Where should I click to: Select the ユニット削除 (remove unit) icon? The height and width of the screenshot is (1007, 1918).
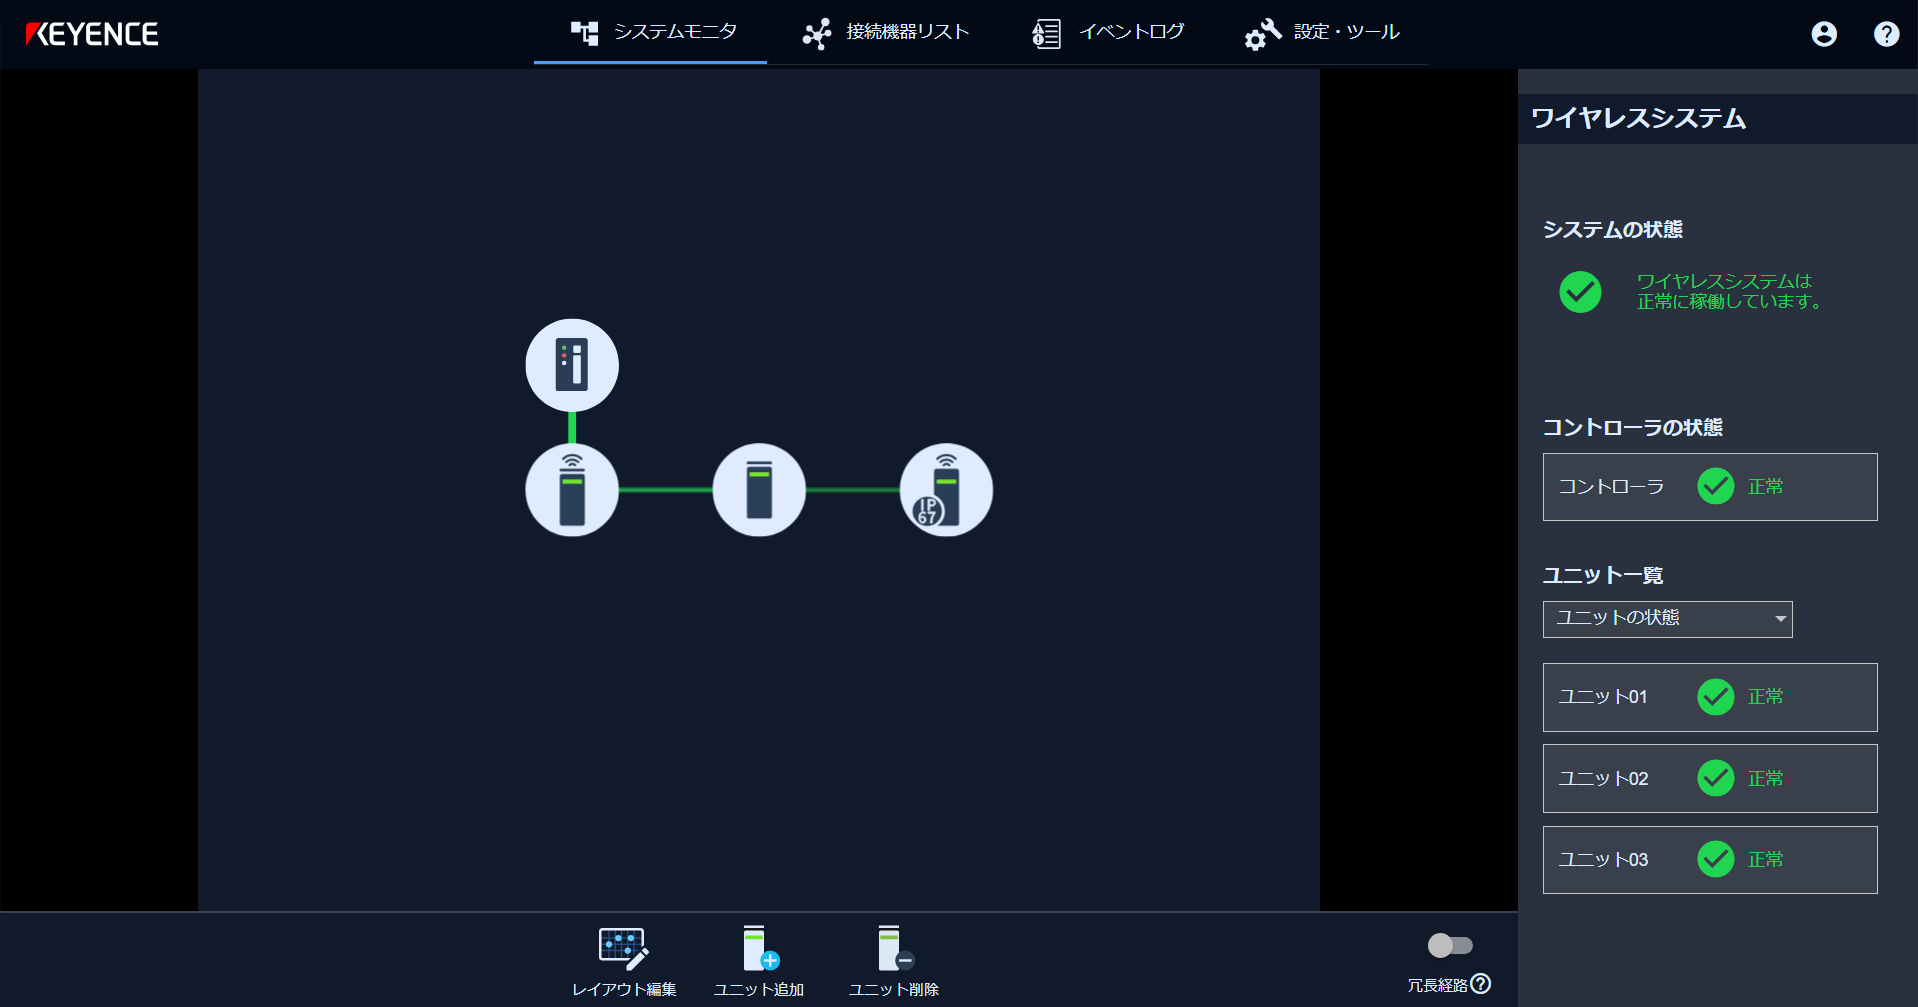coord(894,948)
